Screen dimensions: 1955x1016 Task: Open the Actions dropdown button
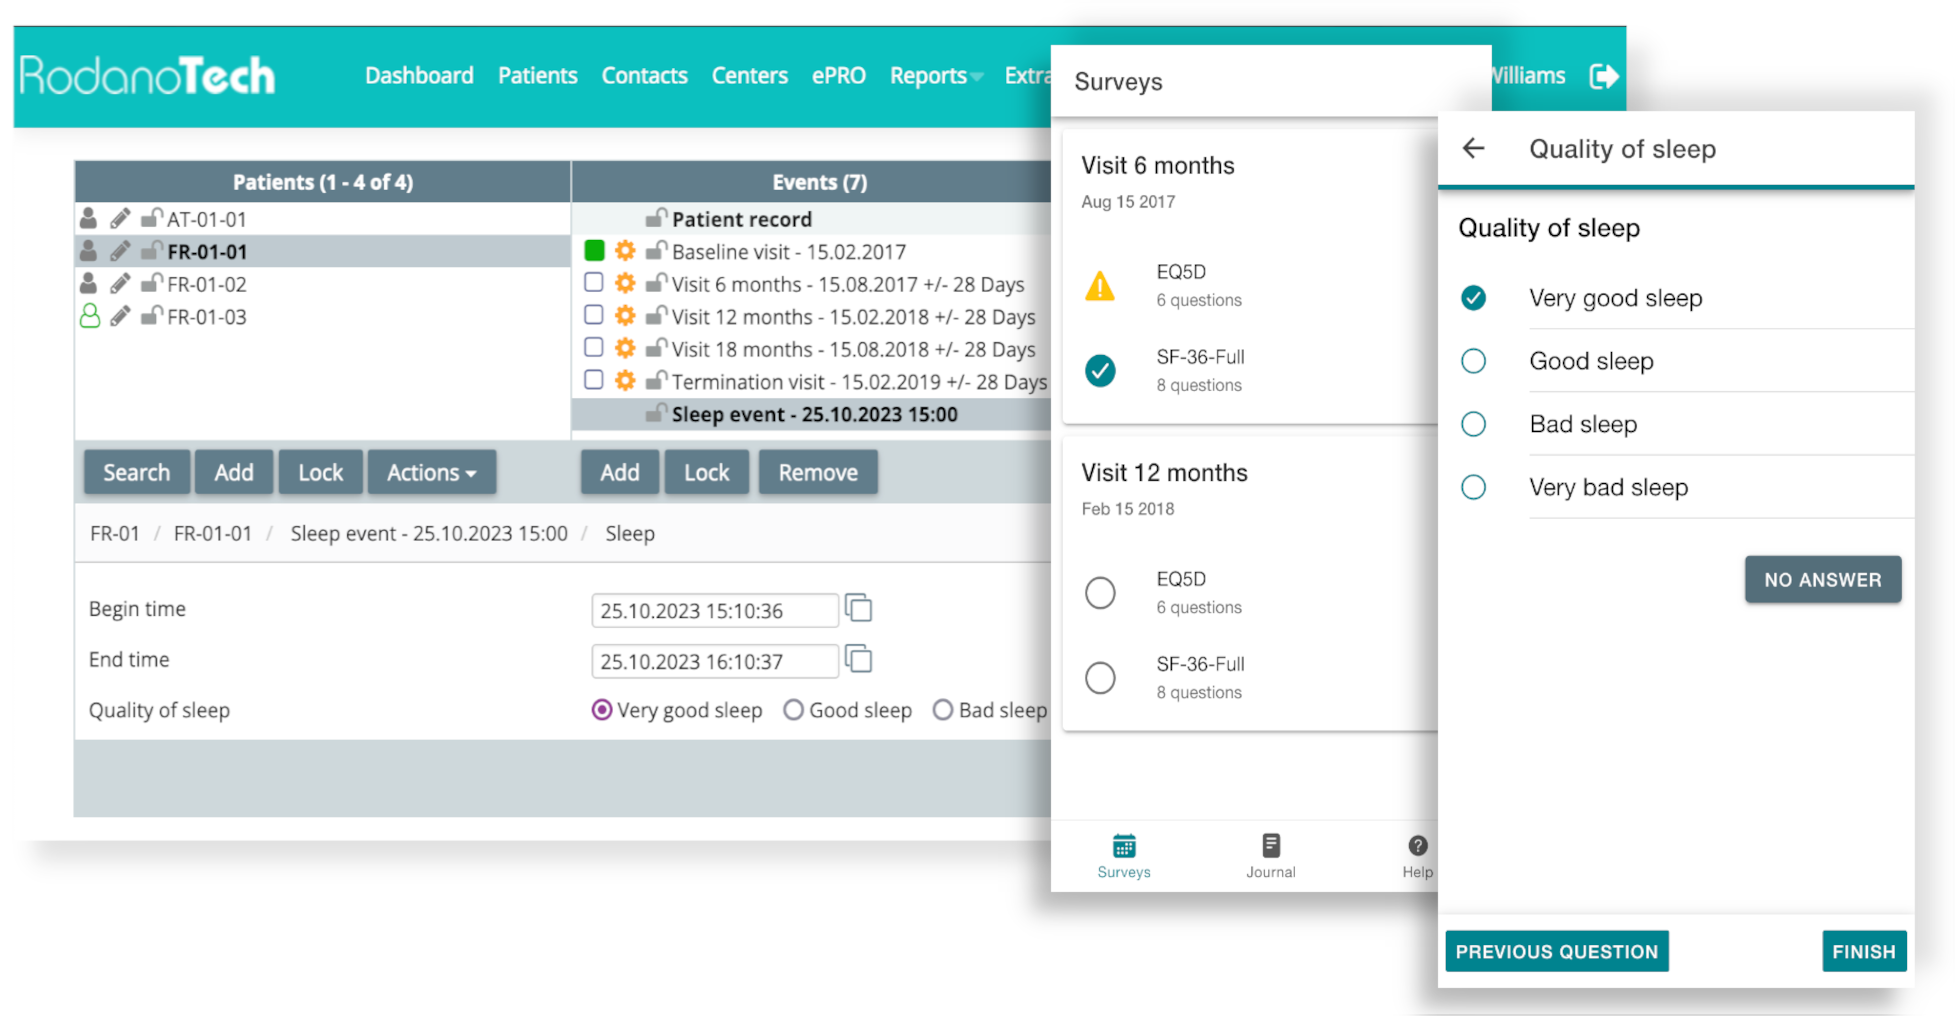click(x=431, y=473)
